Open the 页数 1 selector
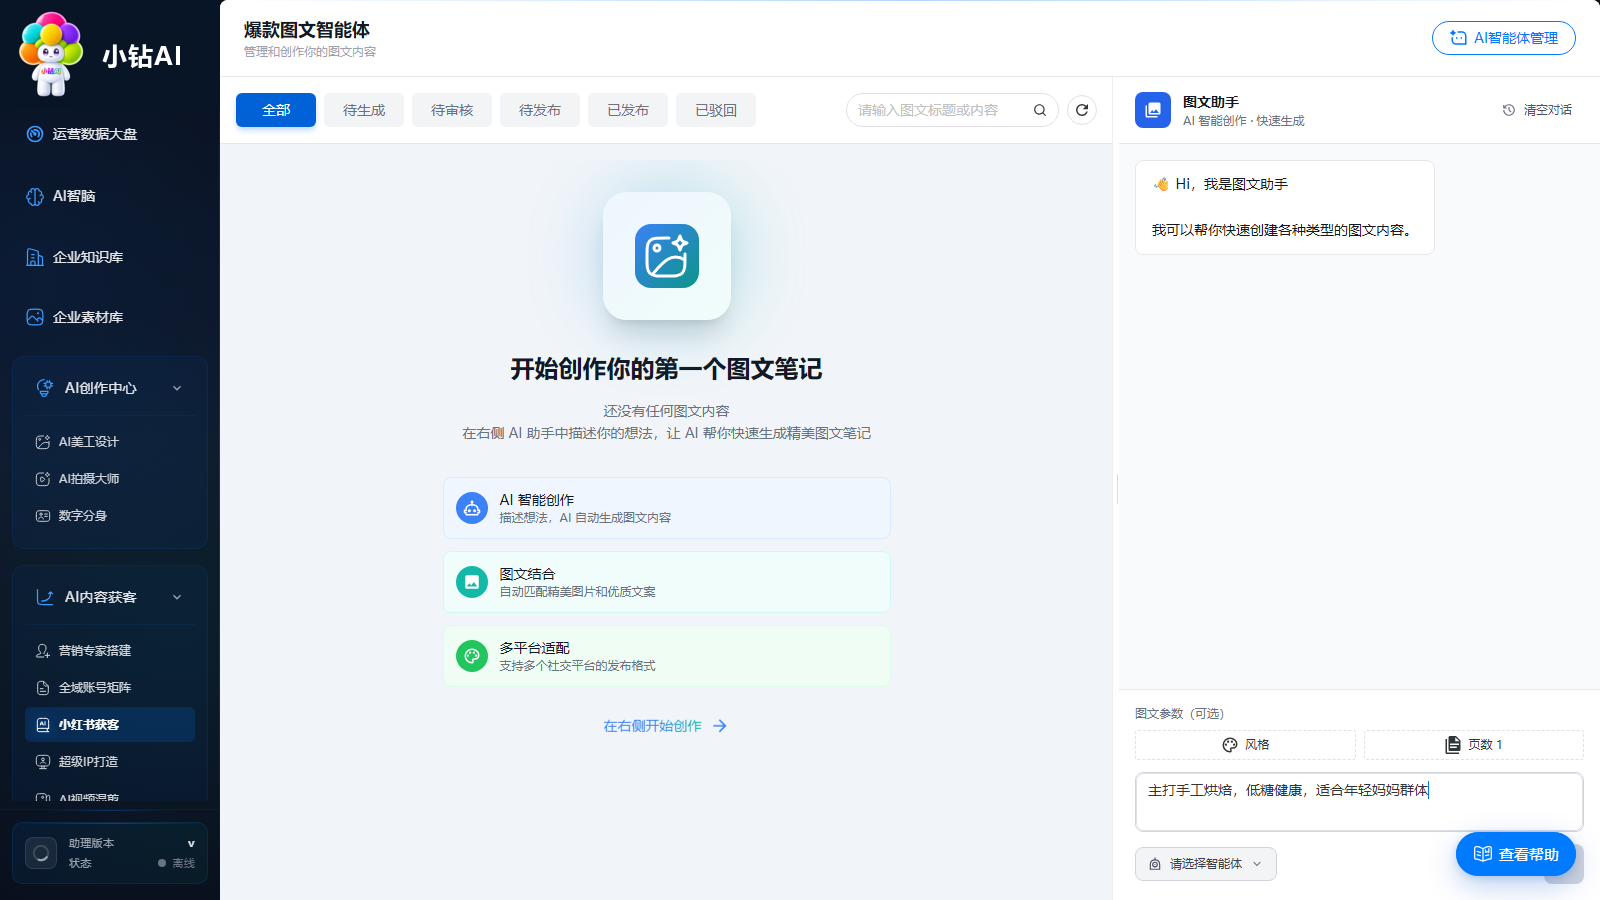This screenshot has width=1600, height=900. pos(1474,745)
